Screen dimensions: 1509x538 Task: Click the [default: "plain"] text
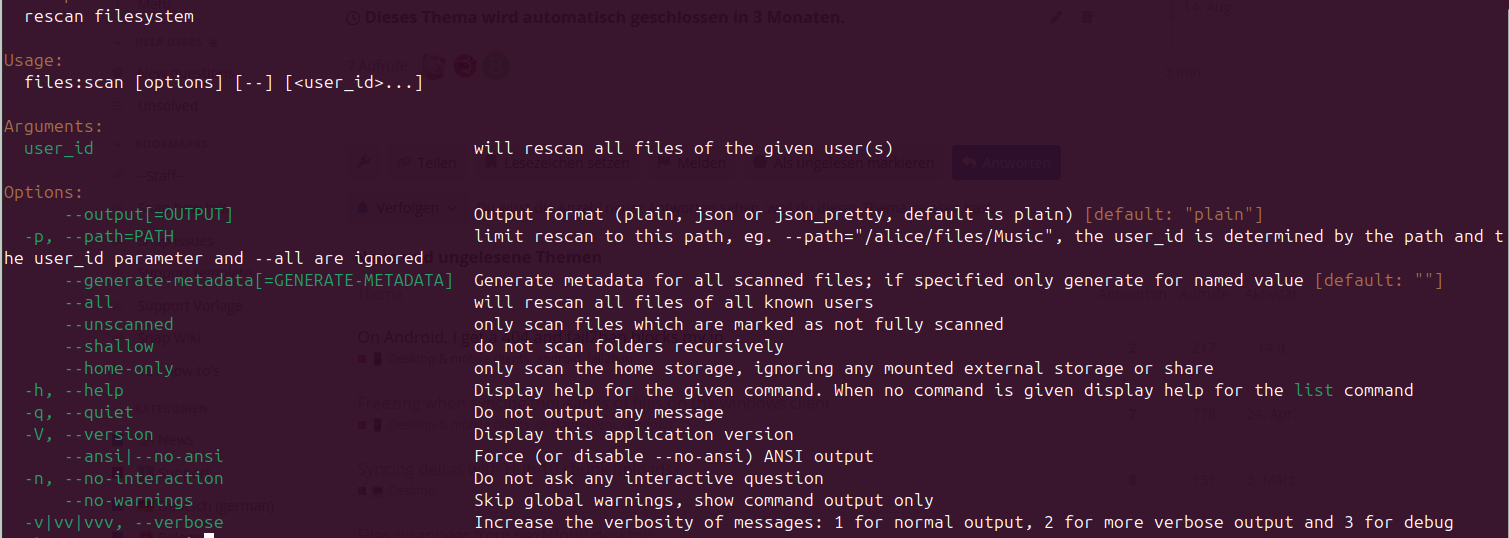tap(1174, 214)
